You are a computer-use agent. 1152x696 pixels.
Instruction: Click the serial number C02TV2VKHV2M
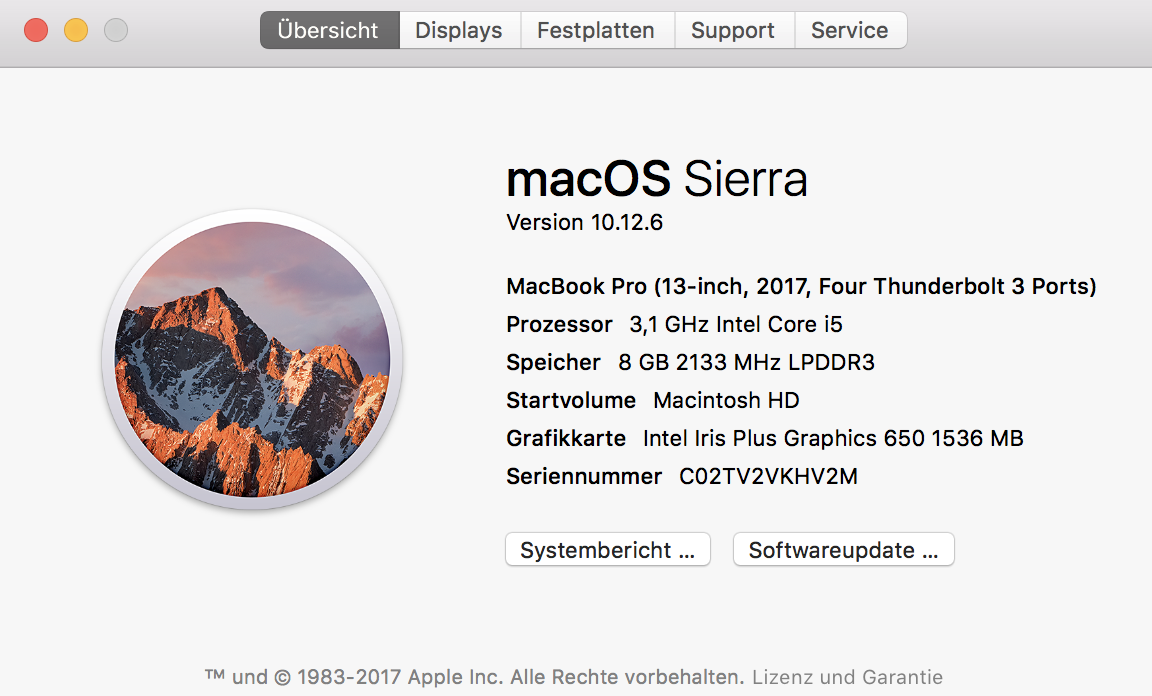[768, 476]
